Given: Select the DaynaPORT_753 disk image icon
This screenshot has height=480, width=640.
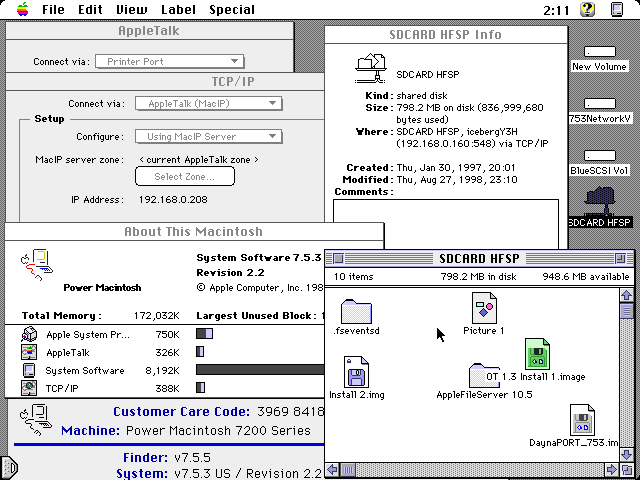Looking at the screenshot, I should coord(583,420).
